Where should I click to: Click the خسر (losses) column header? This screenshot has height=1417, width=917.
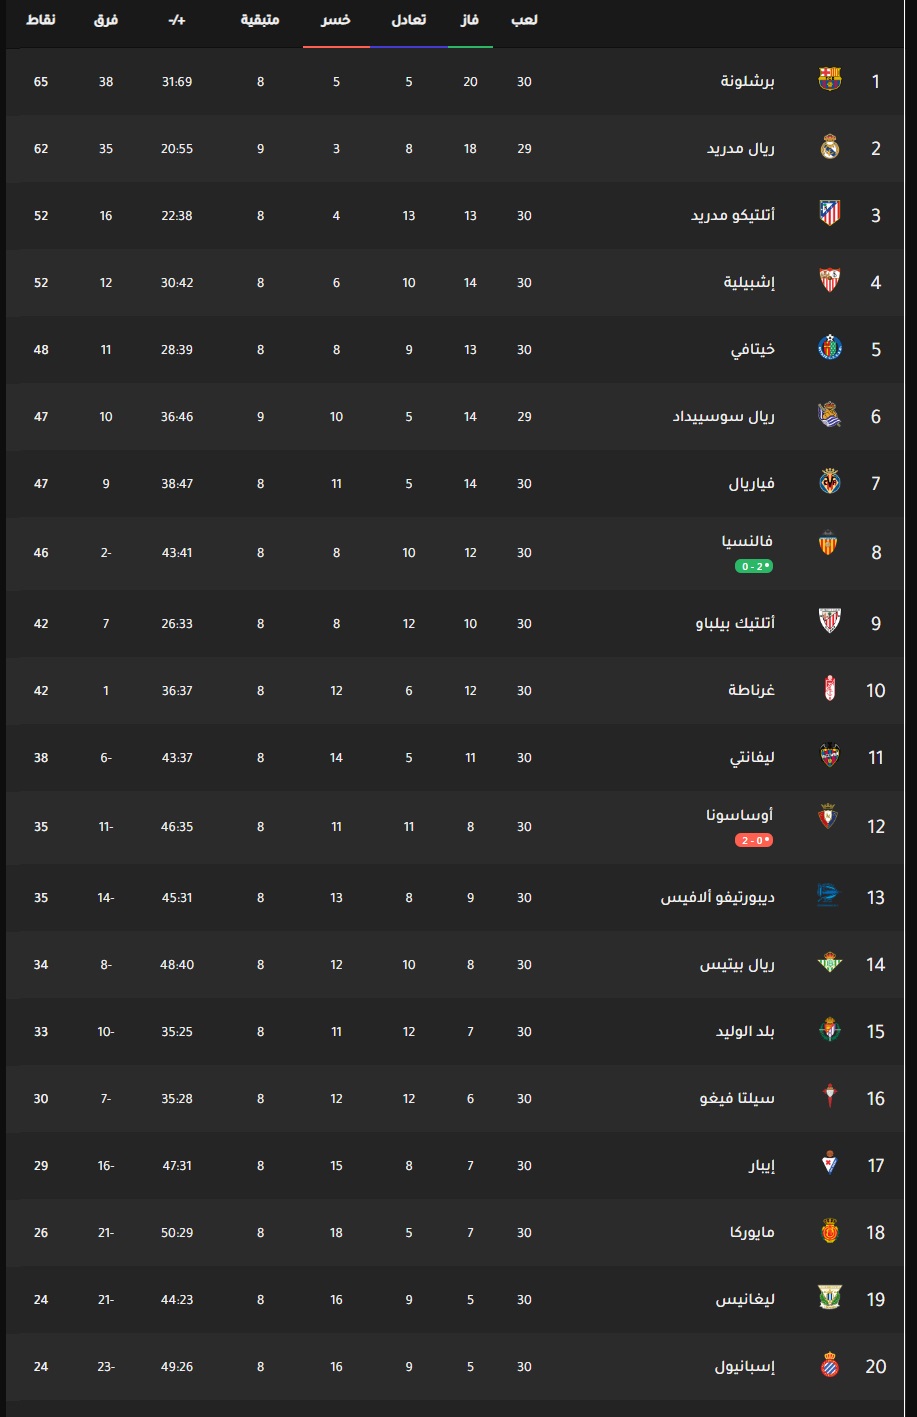click(x=336, y=20)
